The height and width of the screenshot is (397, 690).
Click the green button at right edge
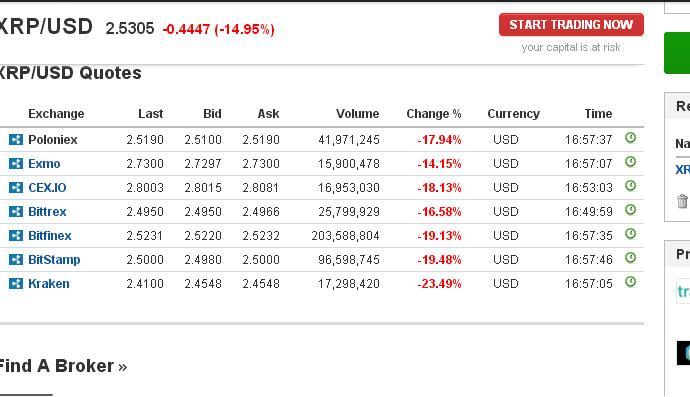[x=677, y=53]
